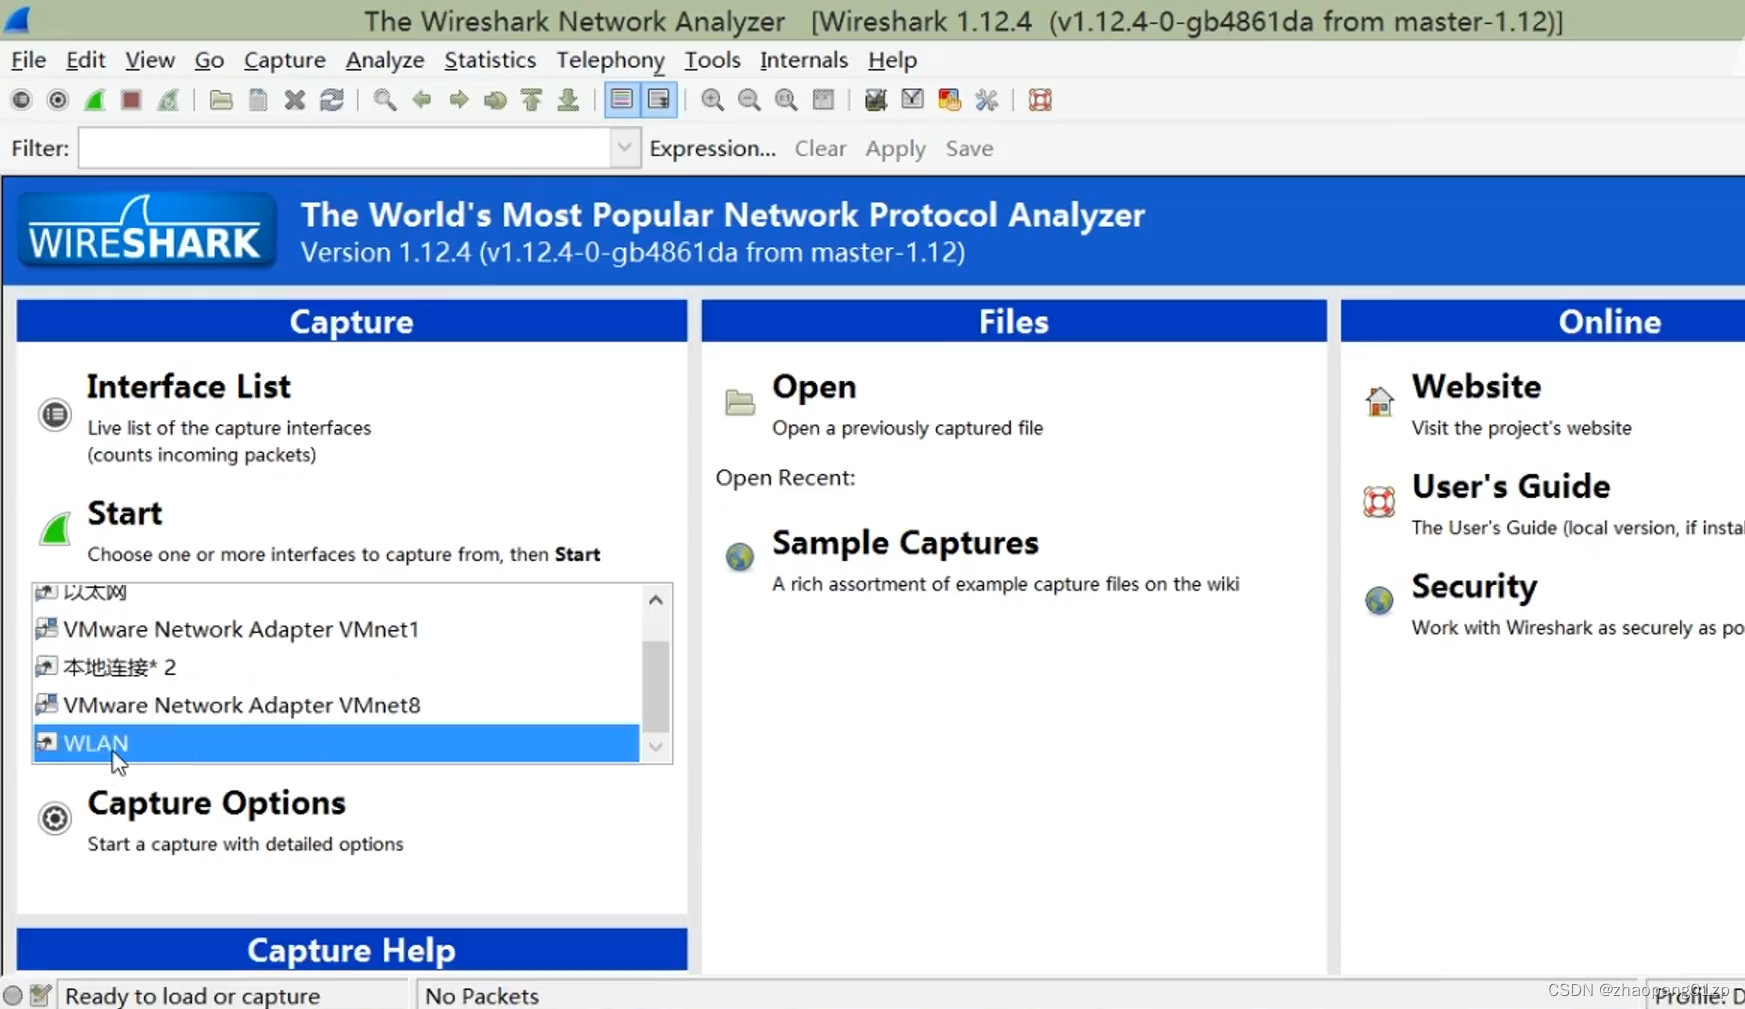Edit capture filters toolbar icon
The width and height of the screenshot is (1745, 1009).
click(876, 100)
